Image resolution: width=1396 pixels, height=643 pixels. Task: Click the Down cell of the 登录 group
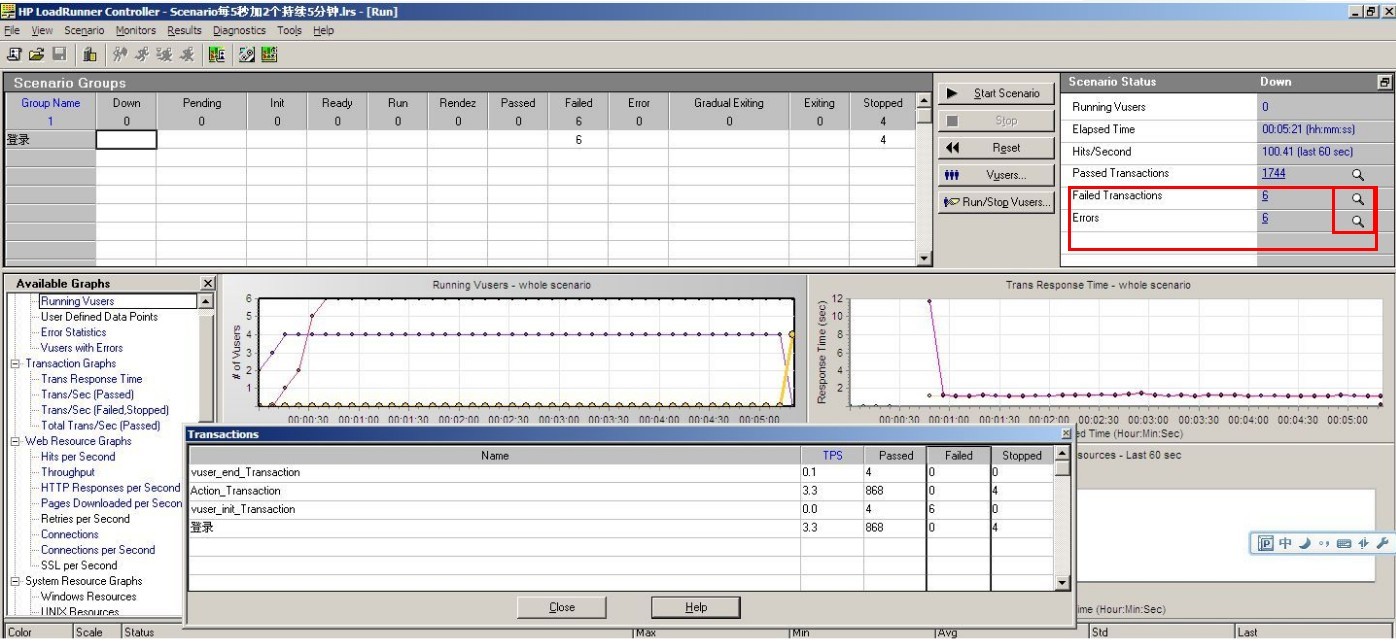tap(126, 140)
